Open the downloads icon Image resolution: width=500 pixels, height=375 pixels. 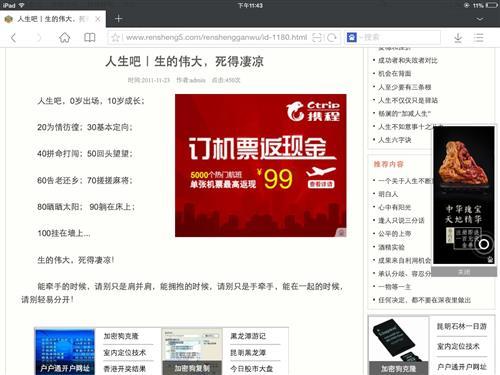coord(458,38)
